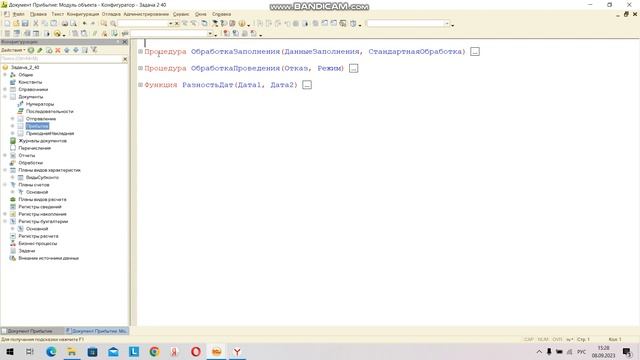
Task: Expand the Отчеты tree node
Action: pos(5,156)
